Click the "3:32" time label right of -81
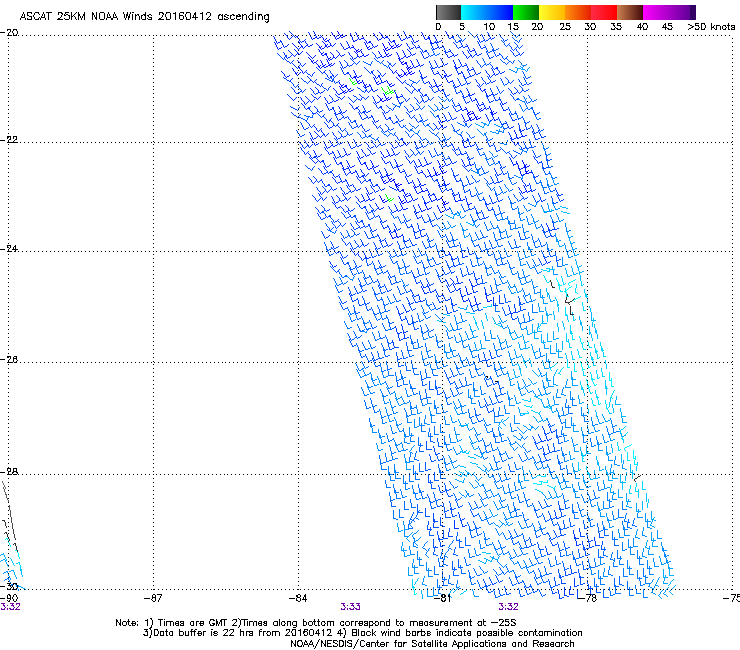 point(508,607)
